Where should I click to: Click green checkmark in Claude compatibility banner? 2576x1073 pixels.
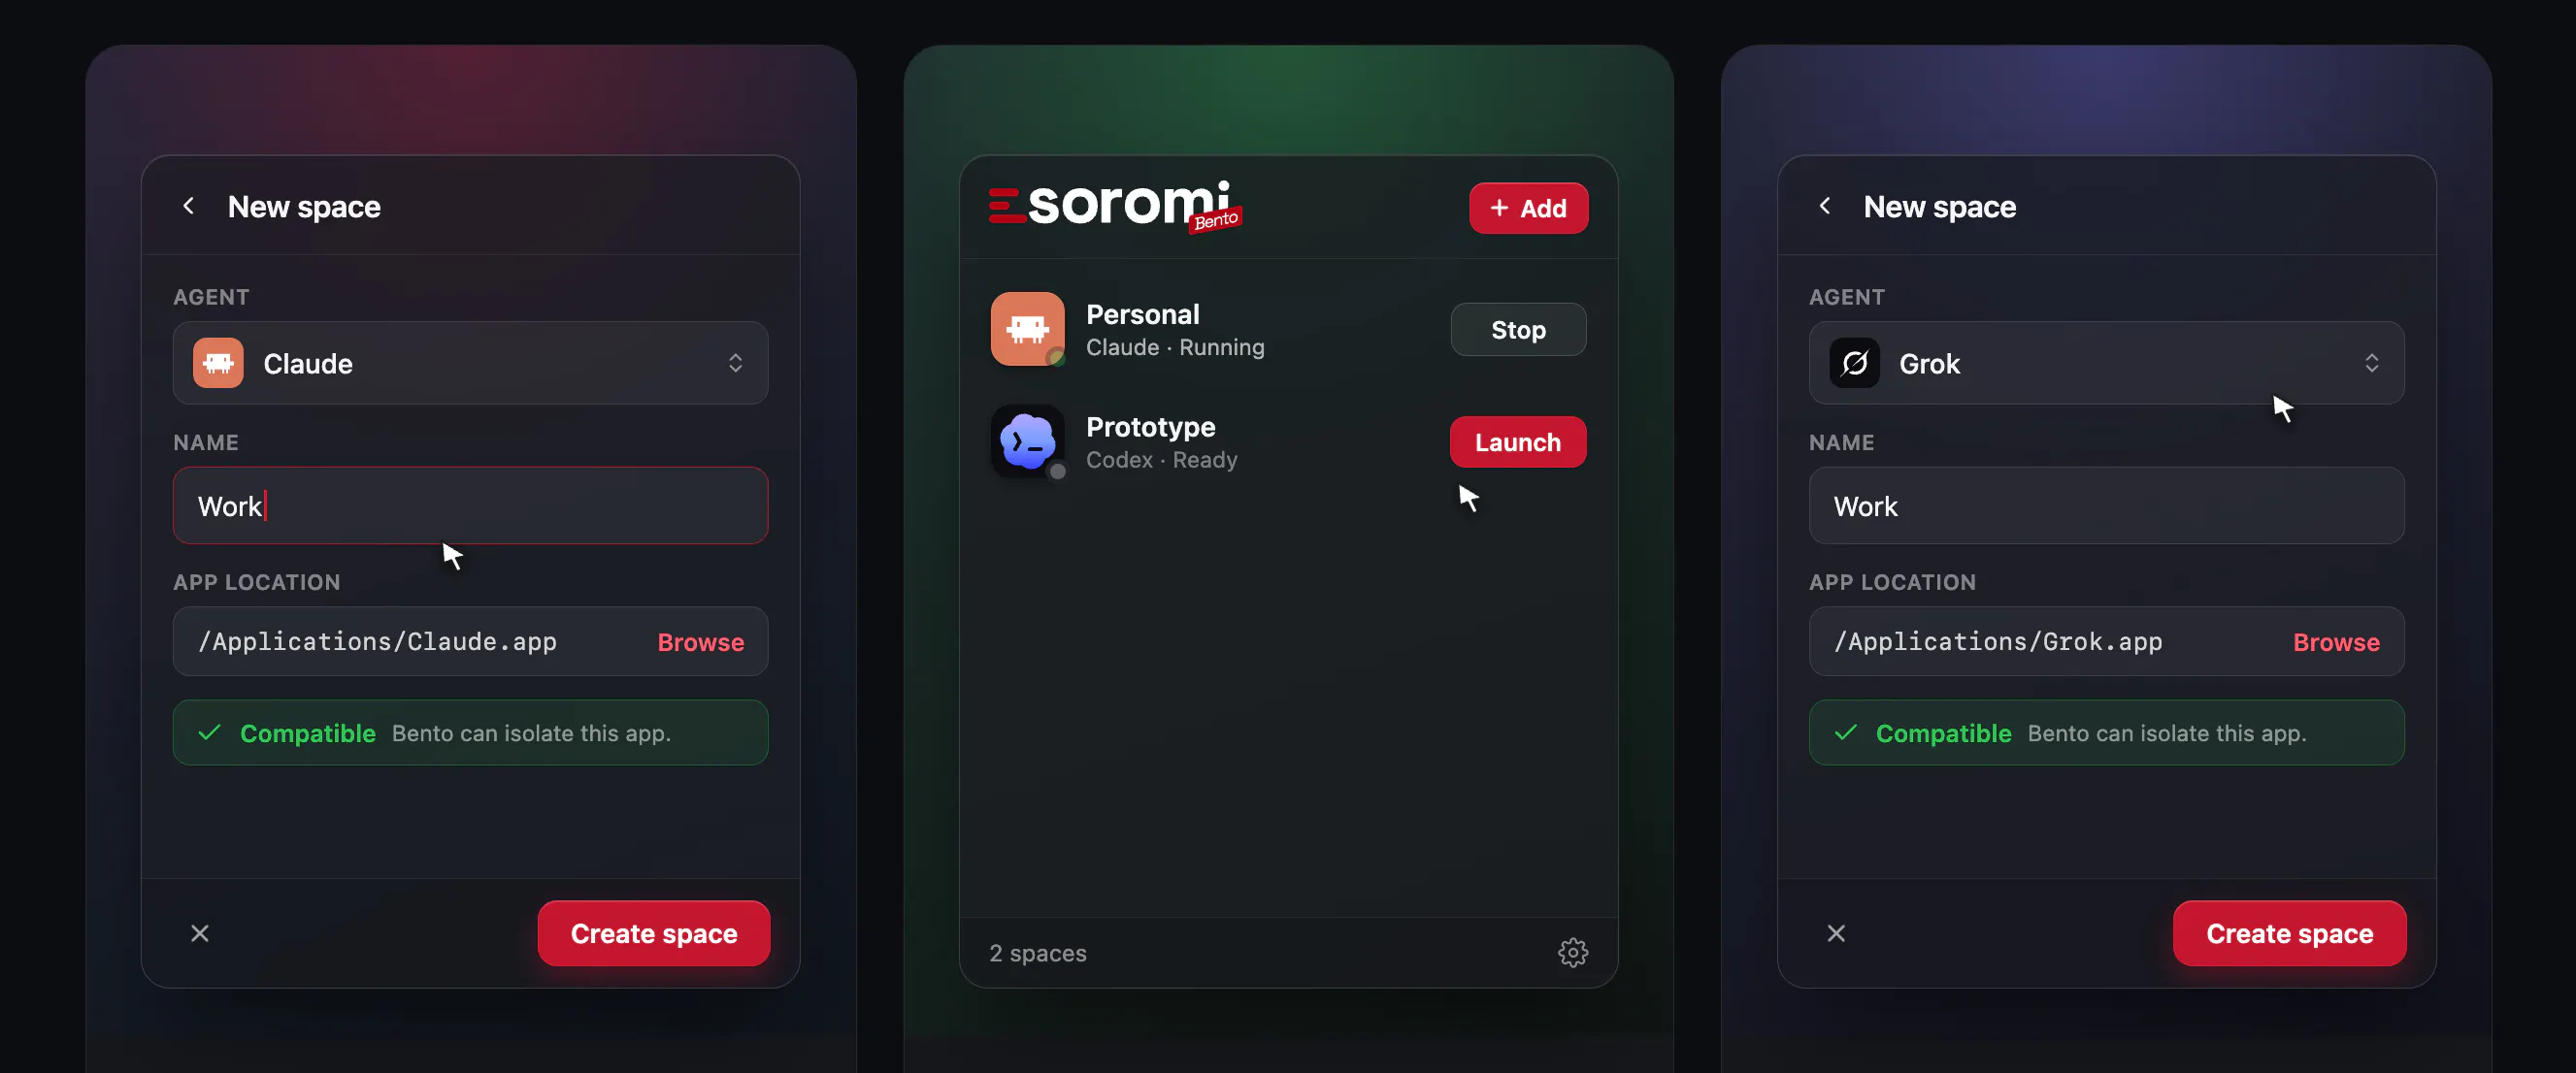click(209, 733)
